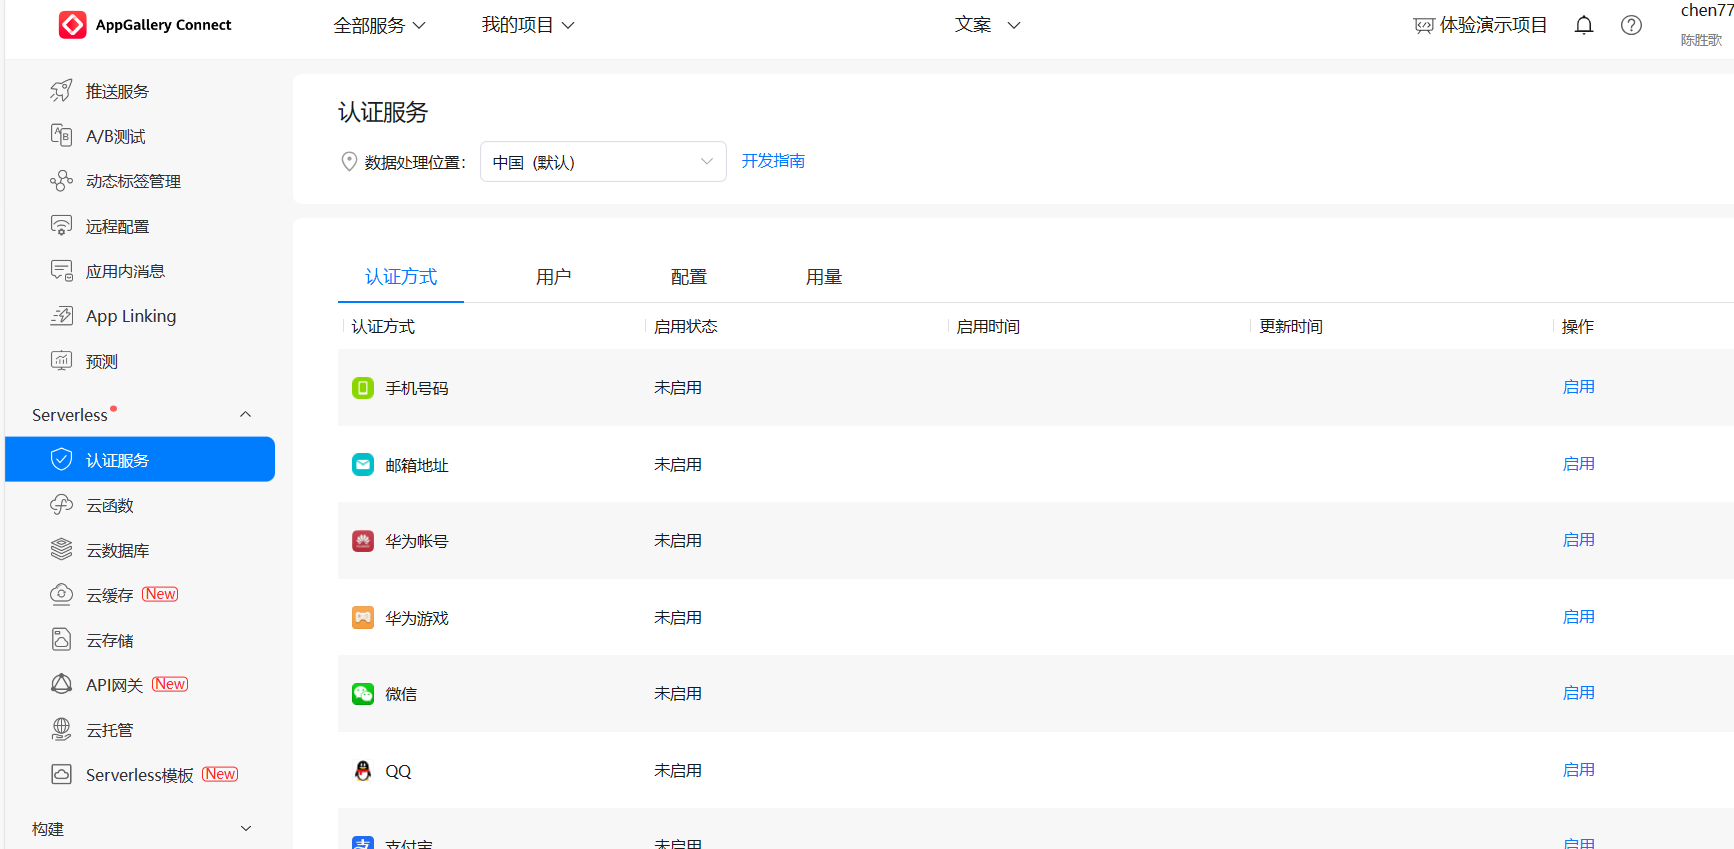Click the 云存储 sidebar icon
The height and width of the screenshot is (849, 1734).
[x=61, y=639]
